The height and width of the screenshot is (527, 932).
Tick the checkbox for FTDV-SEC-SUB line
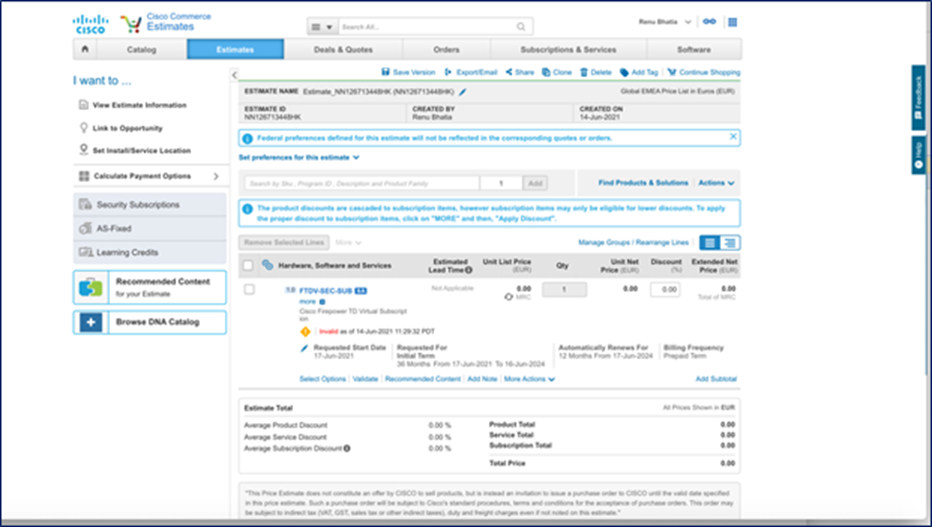[x=249, y=289]
